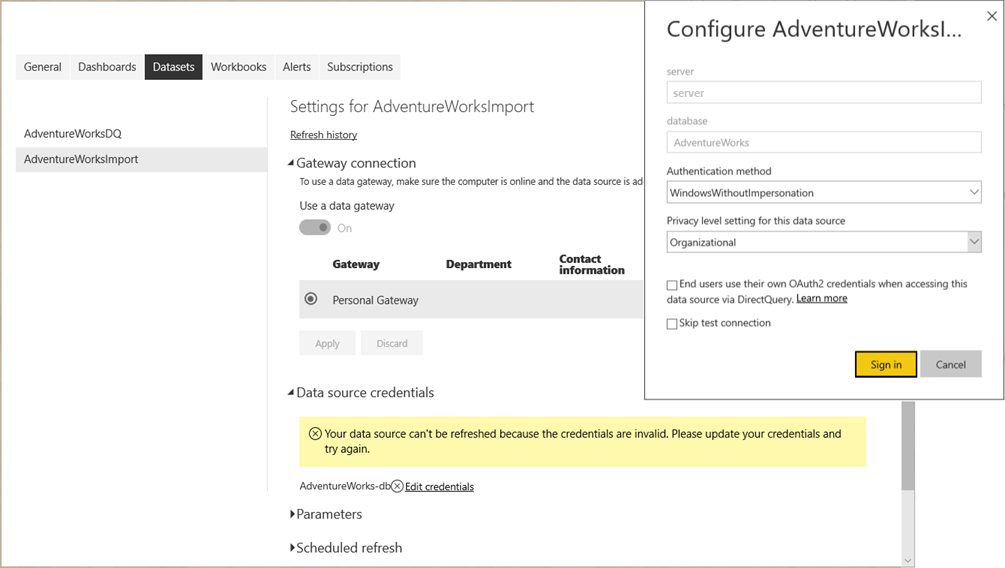
Task: Select the AdventureWorksDQ dataset
Action: click(73, 134)
